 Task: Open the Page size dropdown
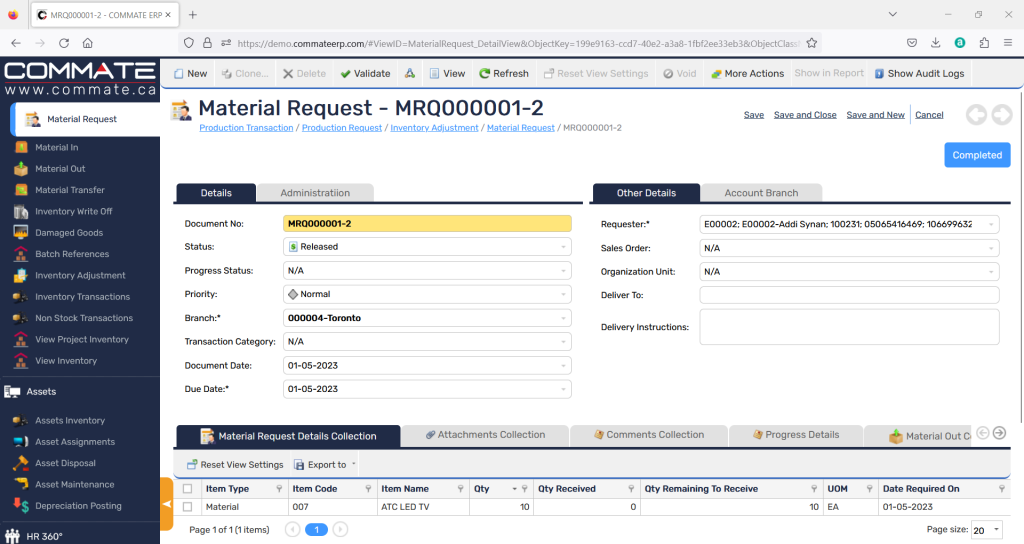pos(988,530)
